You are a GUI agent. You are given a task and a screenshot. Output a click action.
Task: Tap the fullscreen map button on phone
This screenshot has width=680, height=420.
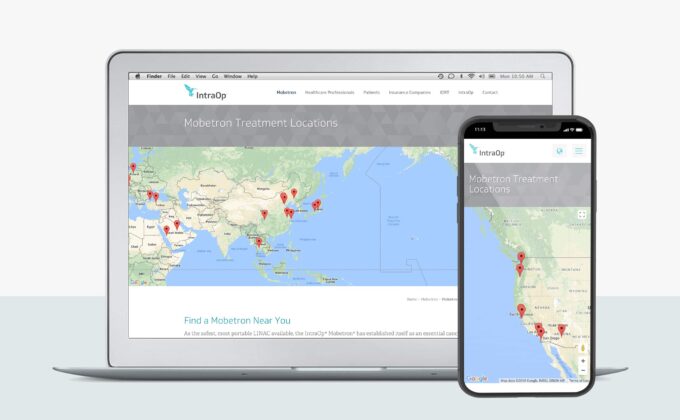(582, 215)
